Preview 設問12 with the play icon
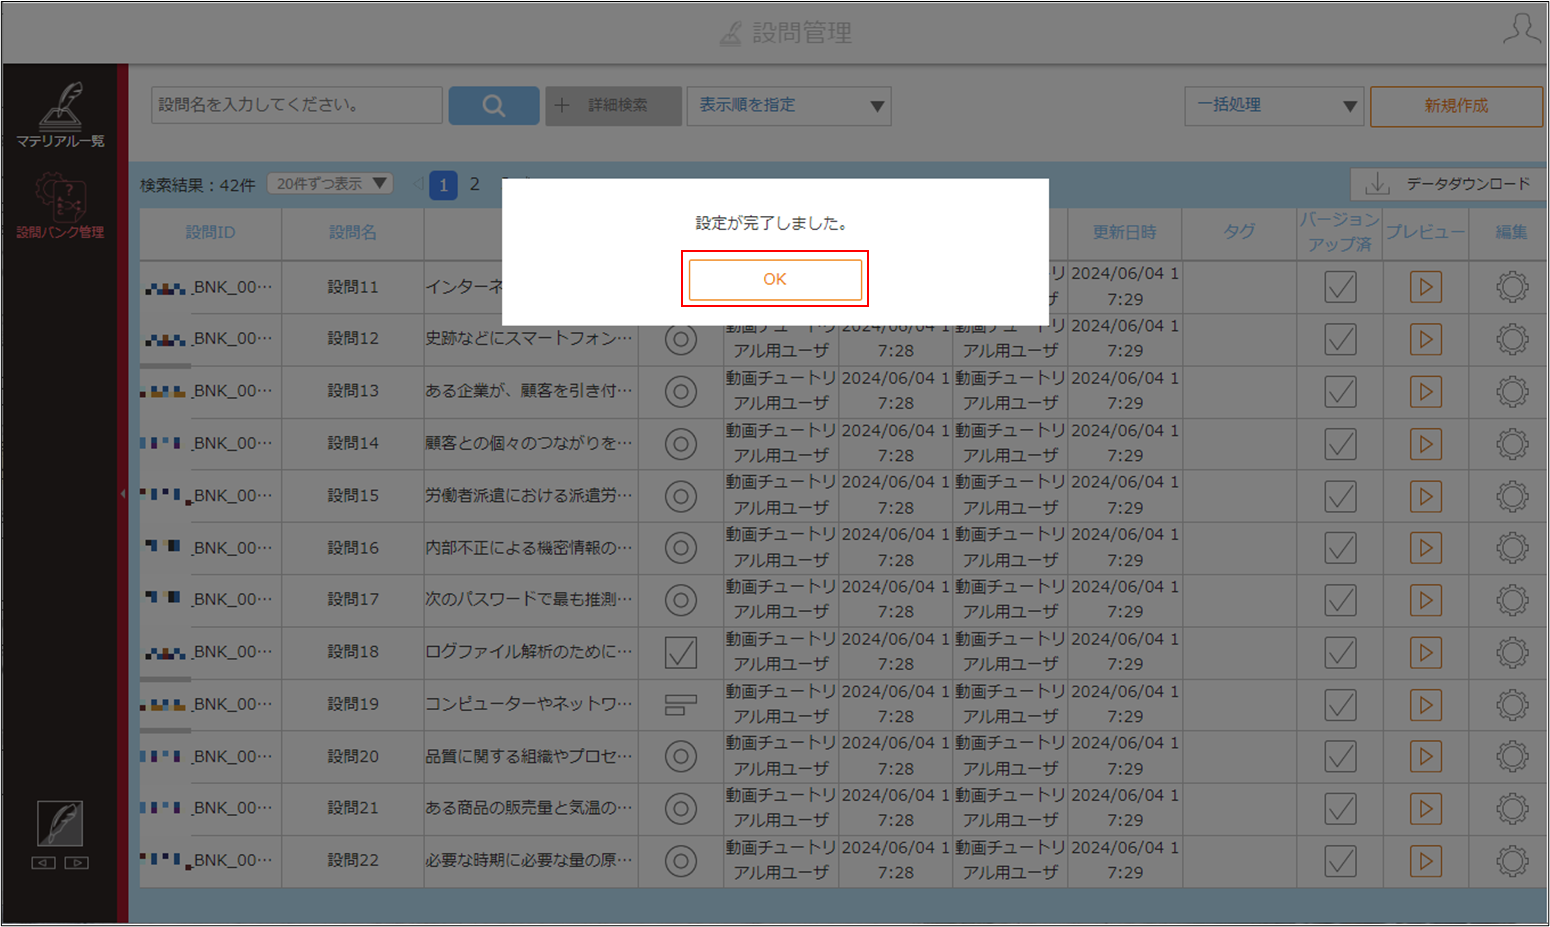This screenshot has height=927, width=1550. 1426,339
